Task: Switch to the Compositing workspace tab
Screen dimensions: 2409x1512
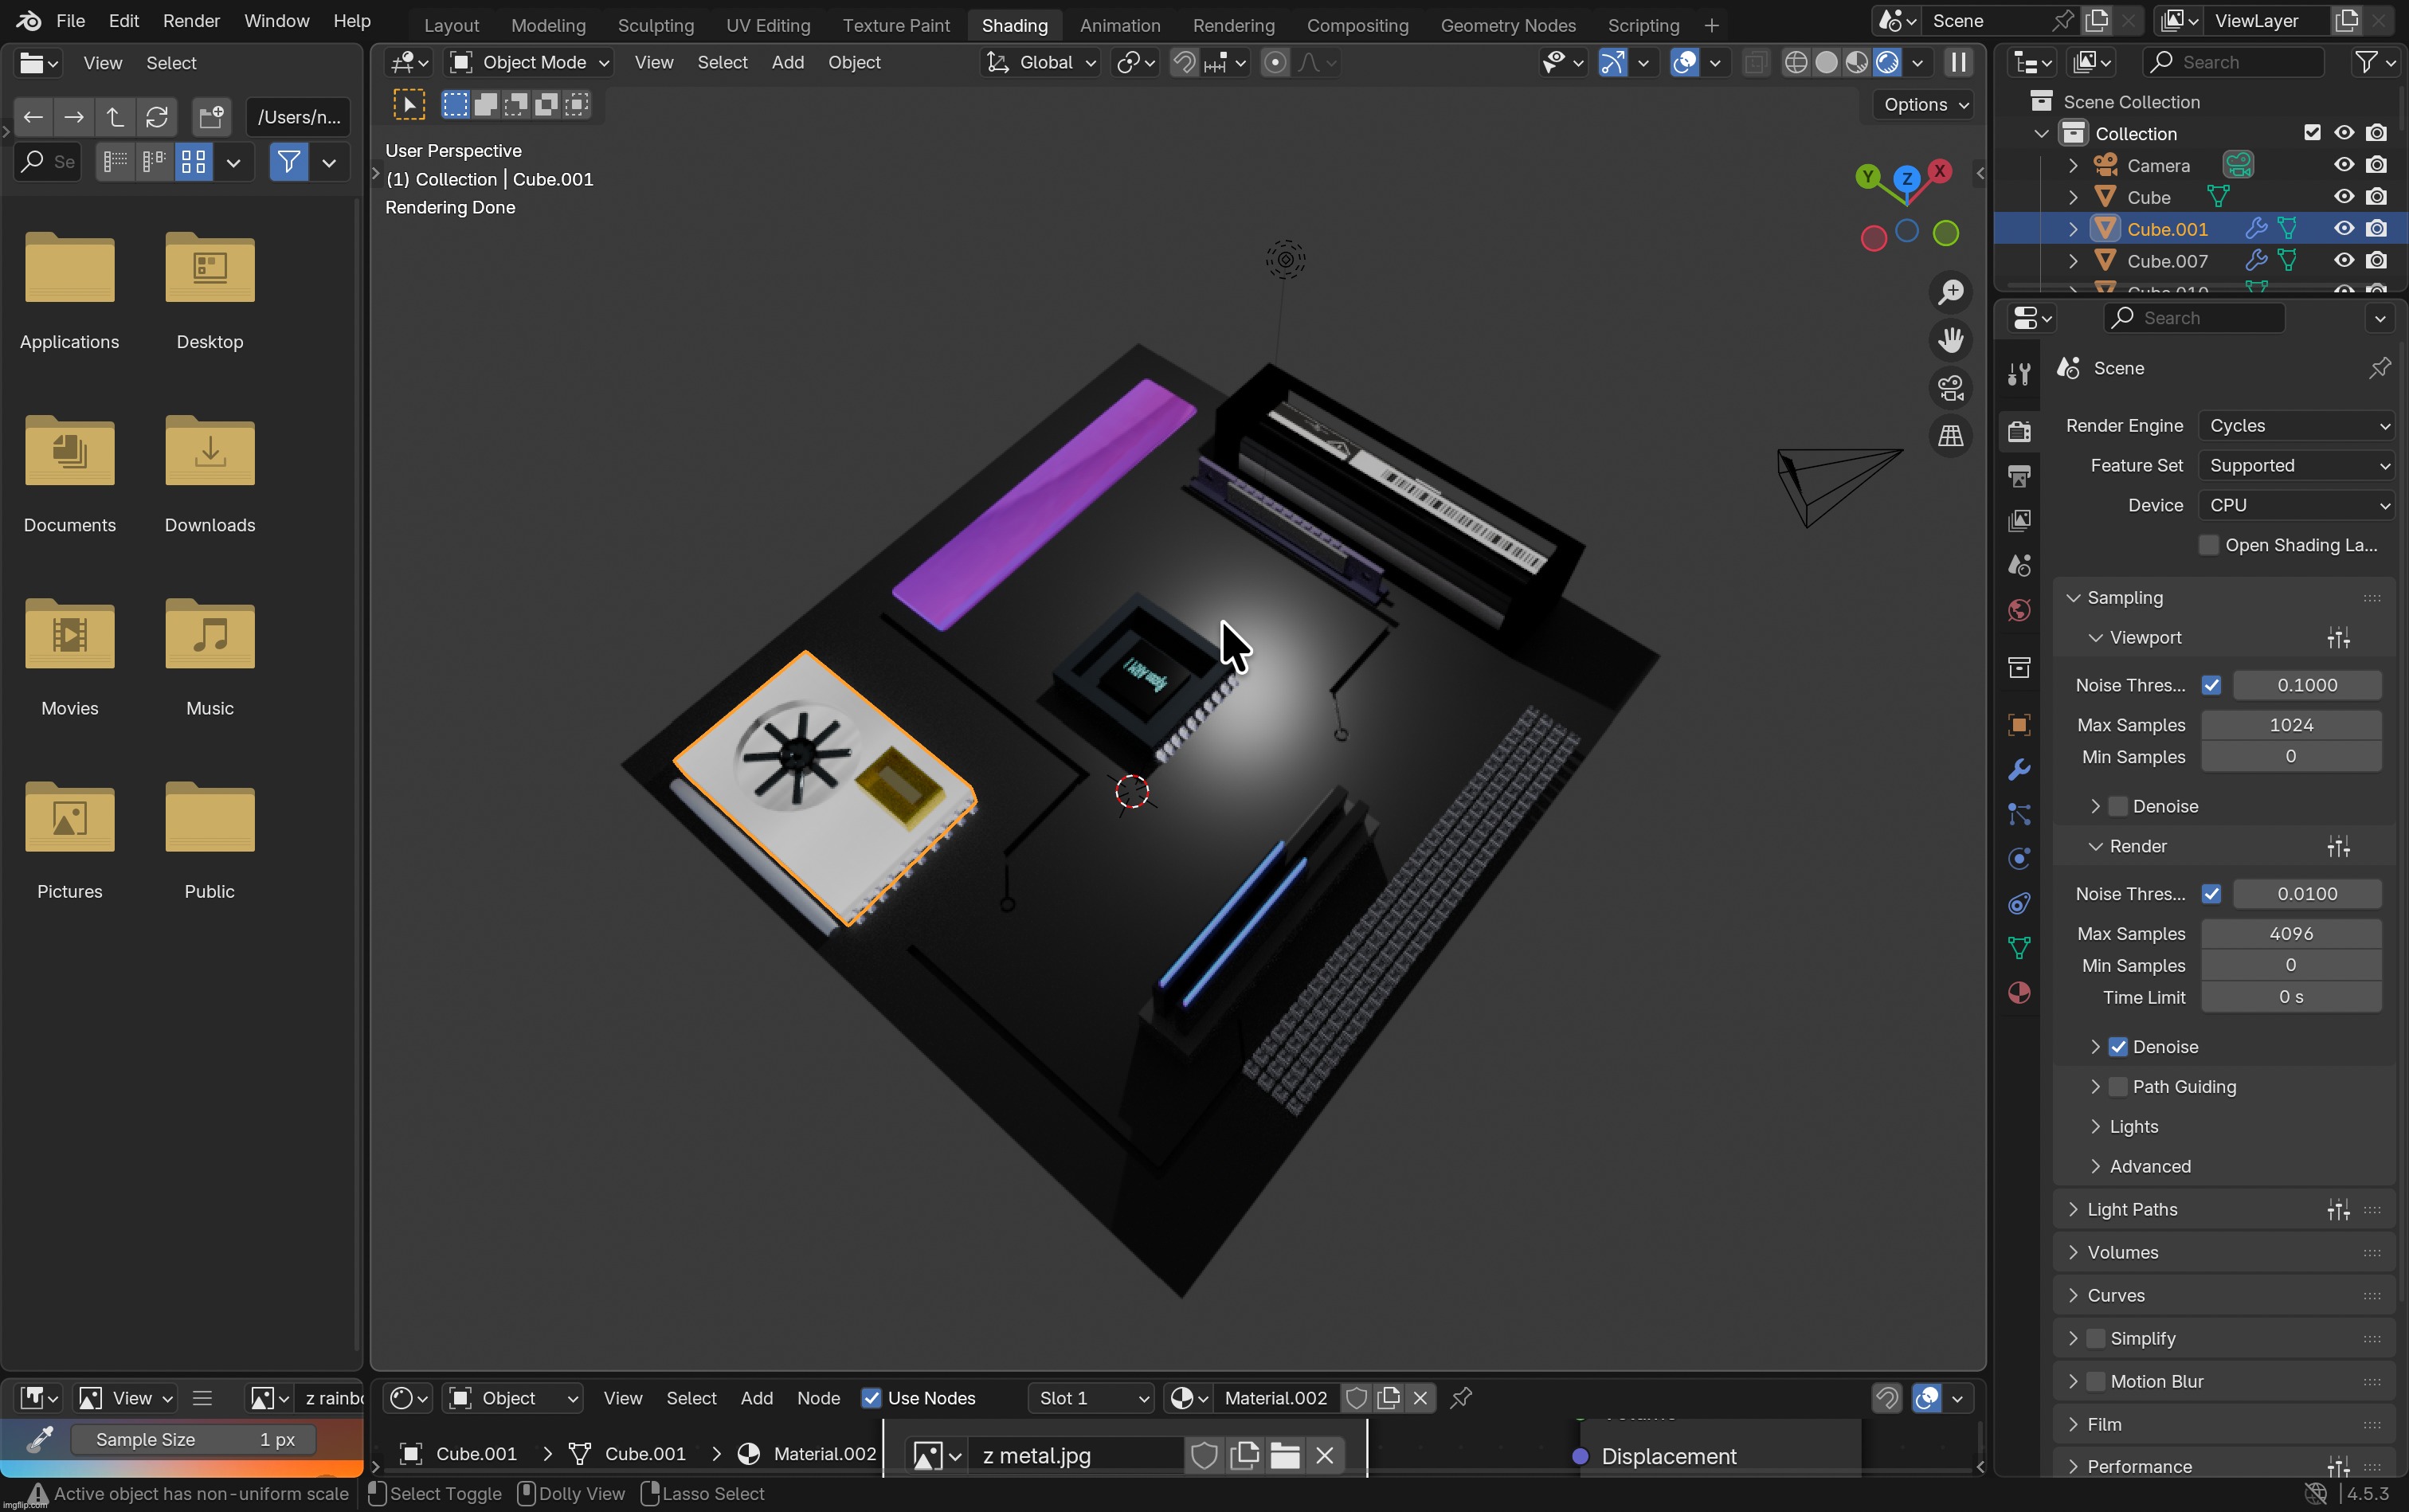Action: [x=1357, y=25]
